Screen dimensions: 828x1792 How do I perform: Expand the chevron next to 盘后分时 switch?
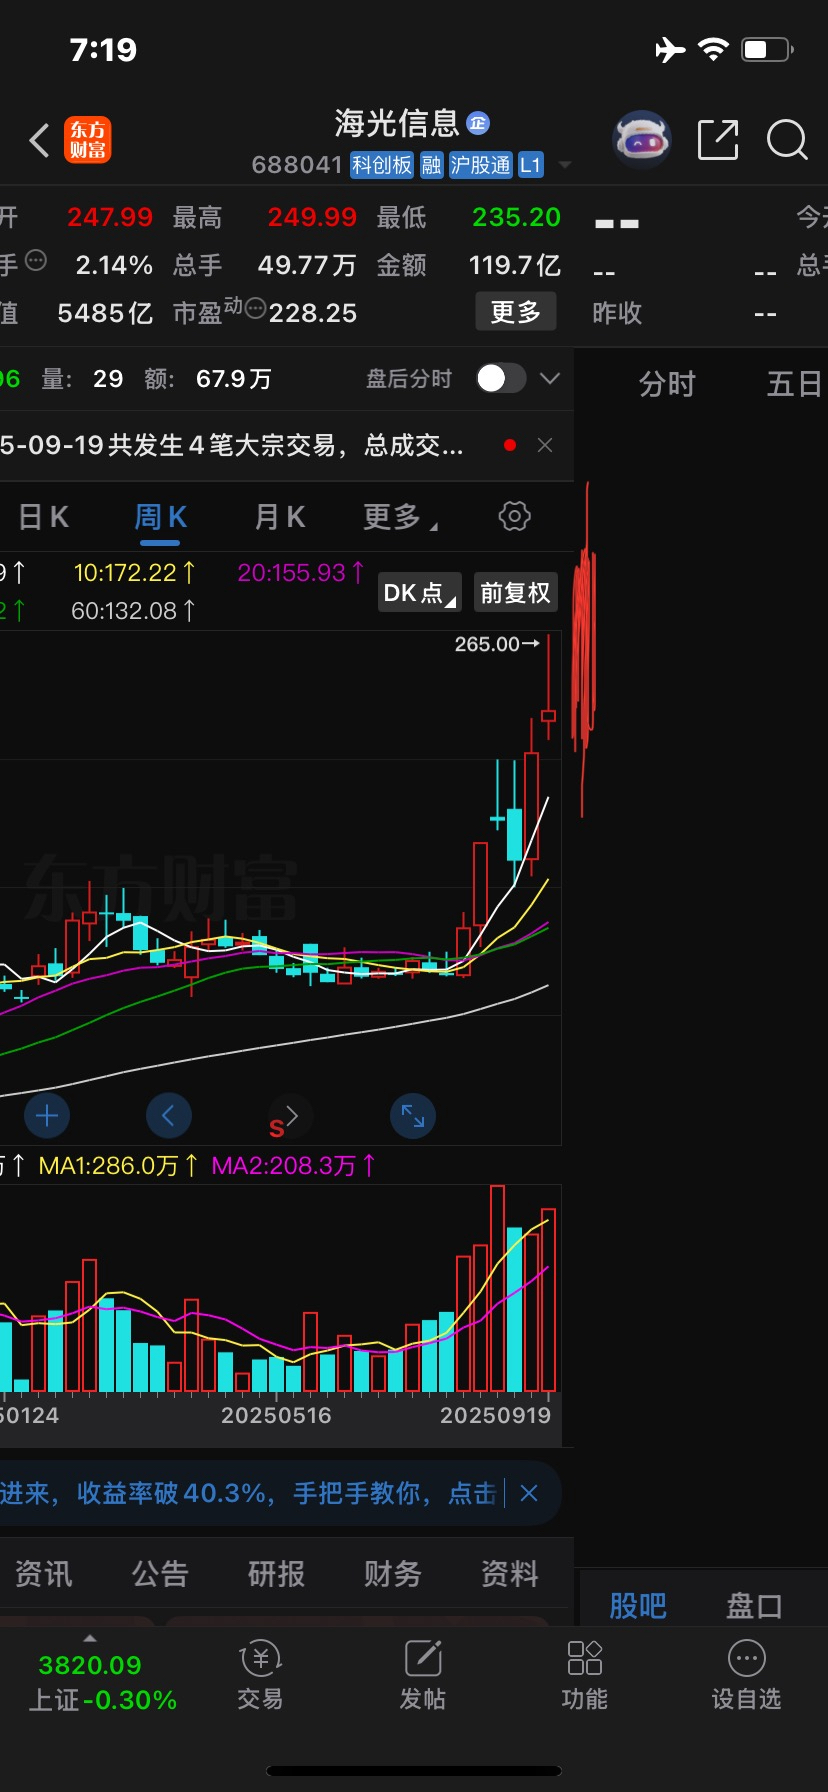(550, 378)
